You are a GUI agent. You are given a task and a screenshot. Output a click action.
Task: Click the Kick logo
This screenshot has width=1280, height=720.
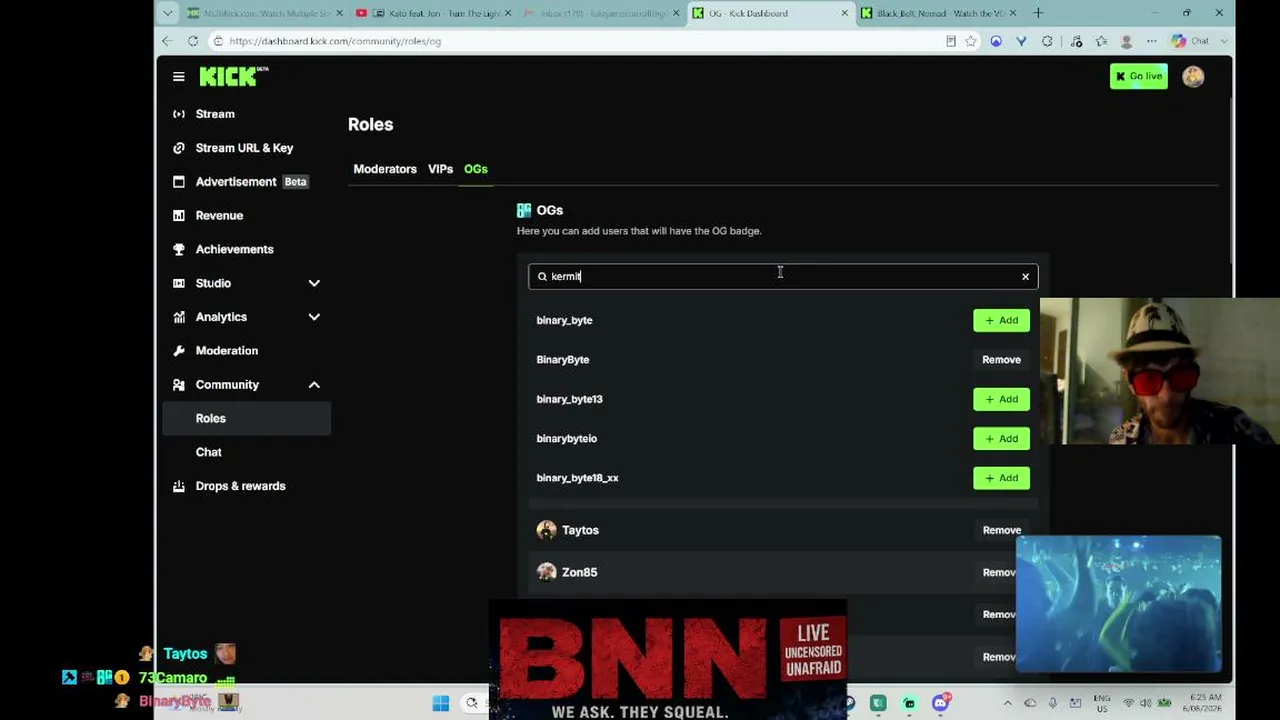click(x=233, y=76)
